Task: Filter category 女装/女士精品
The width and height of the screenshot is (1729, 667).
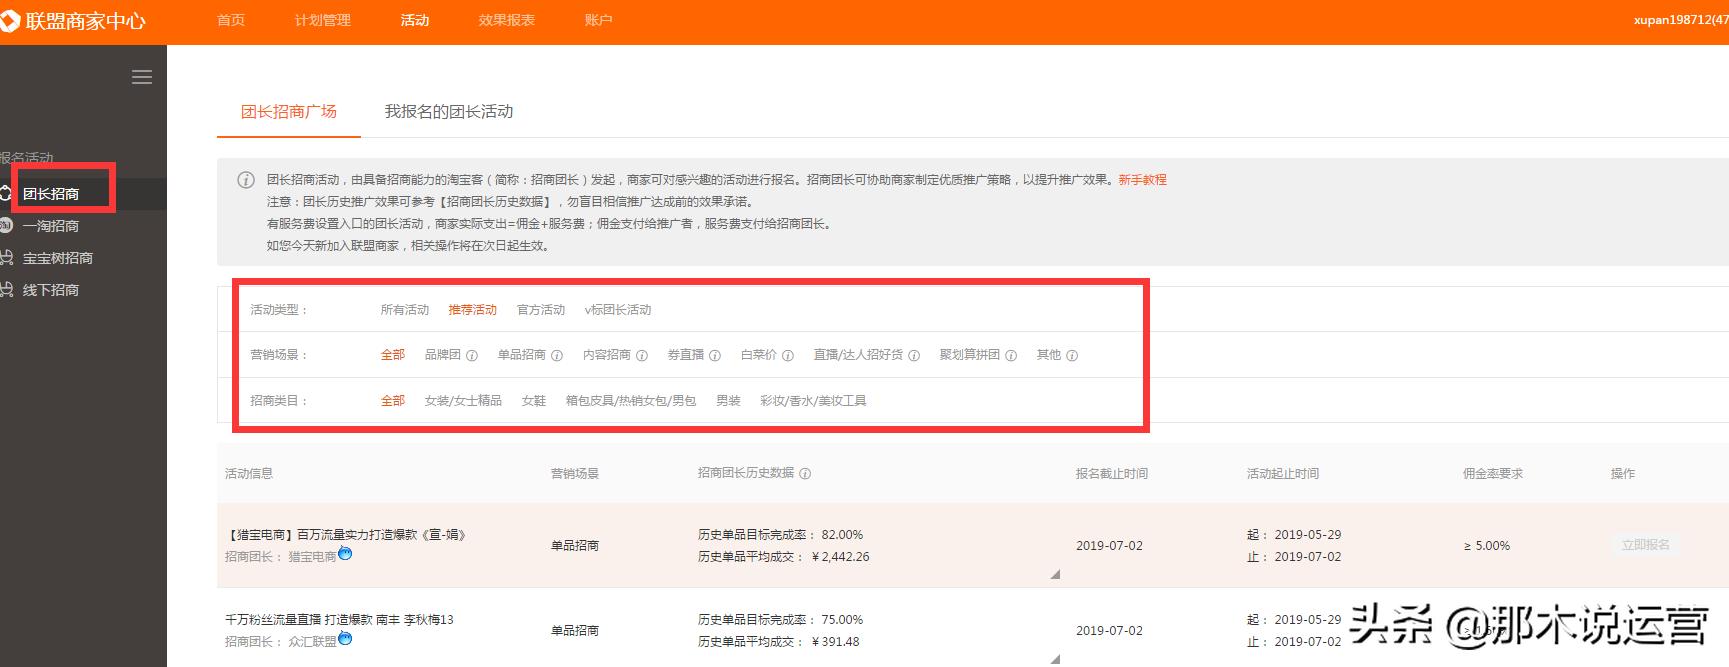Action: (x=463, y=401)
